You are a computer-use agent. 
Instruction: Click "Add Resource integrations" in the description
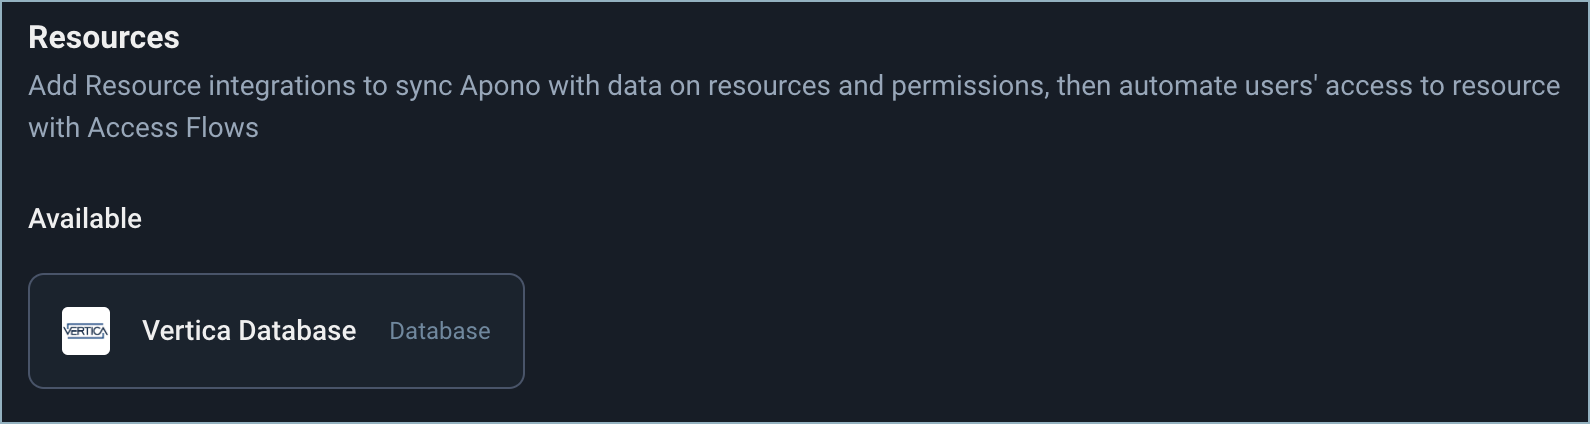click(x=192, y=86)
